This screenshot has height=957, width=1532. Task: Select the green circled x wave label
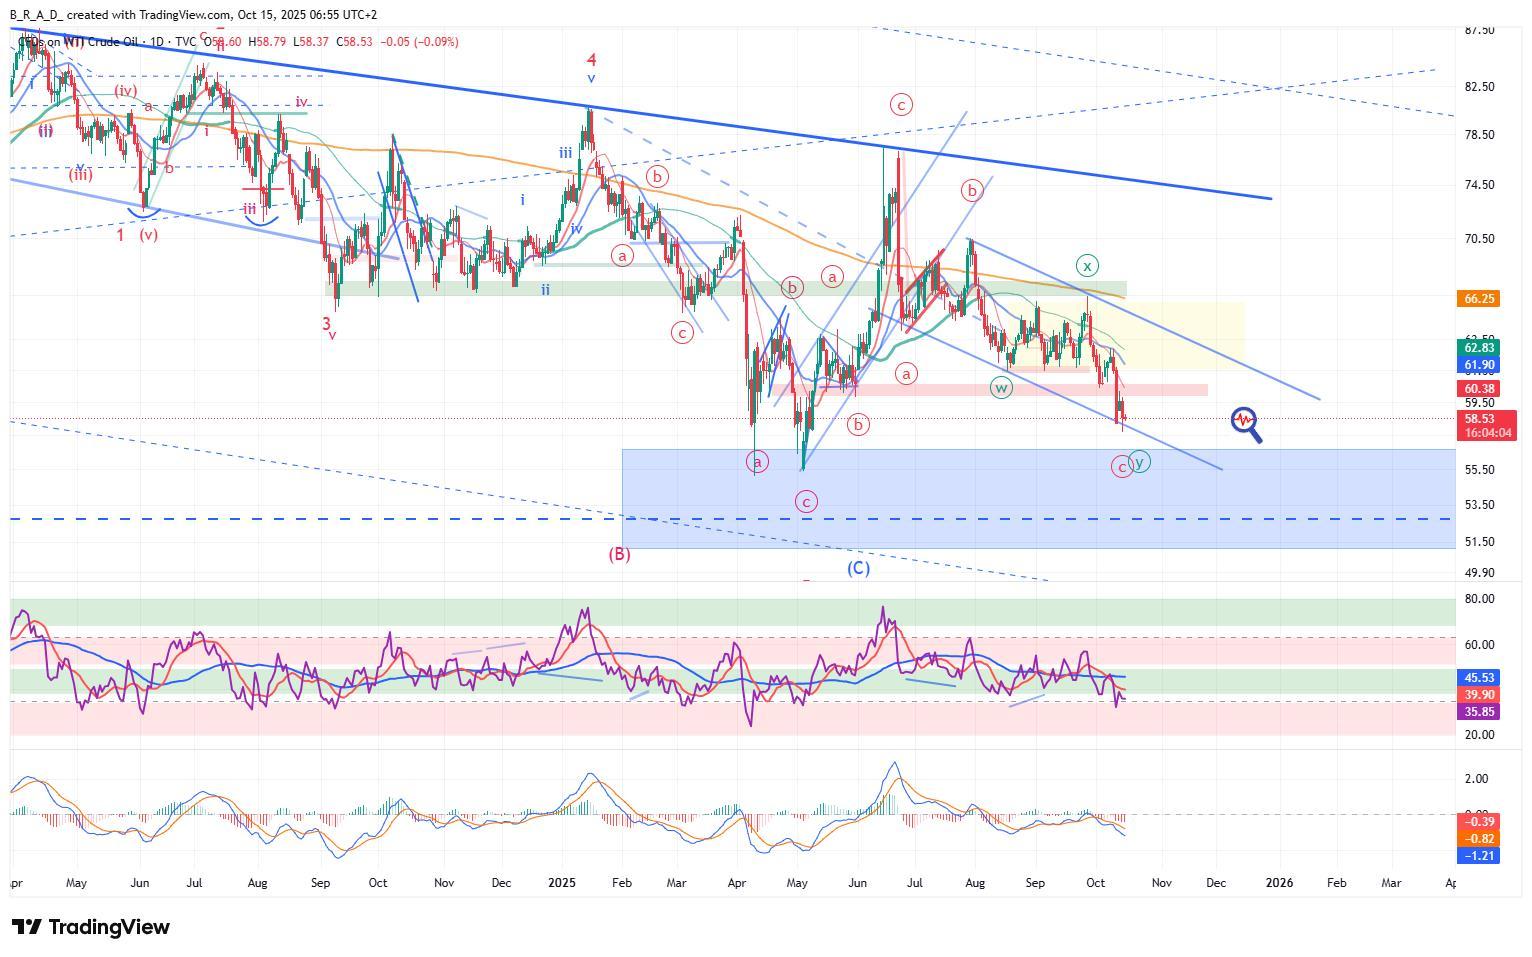pos(1087,265)
